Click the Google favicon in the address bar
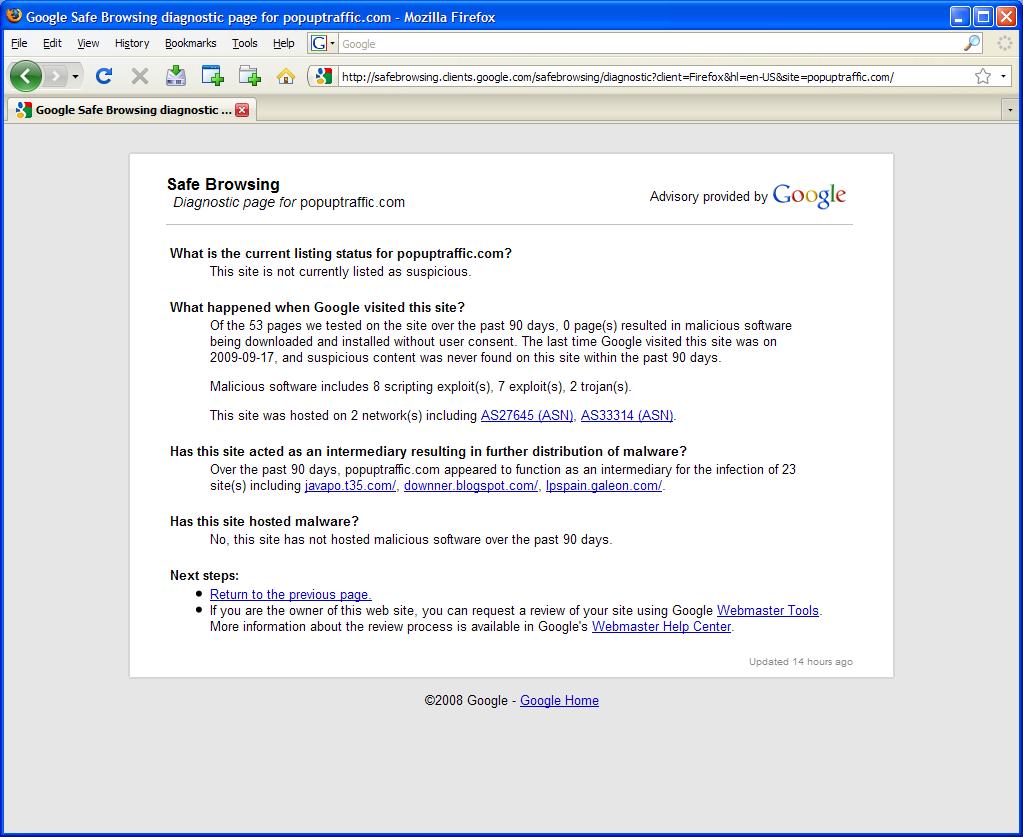 pyautogui.click(x=322, y=76)
